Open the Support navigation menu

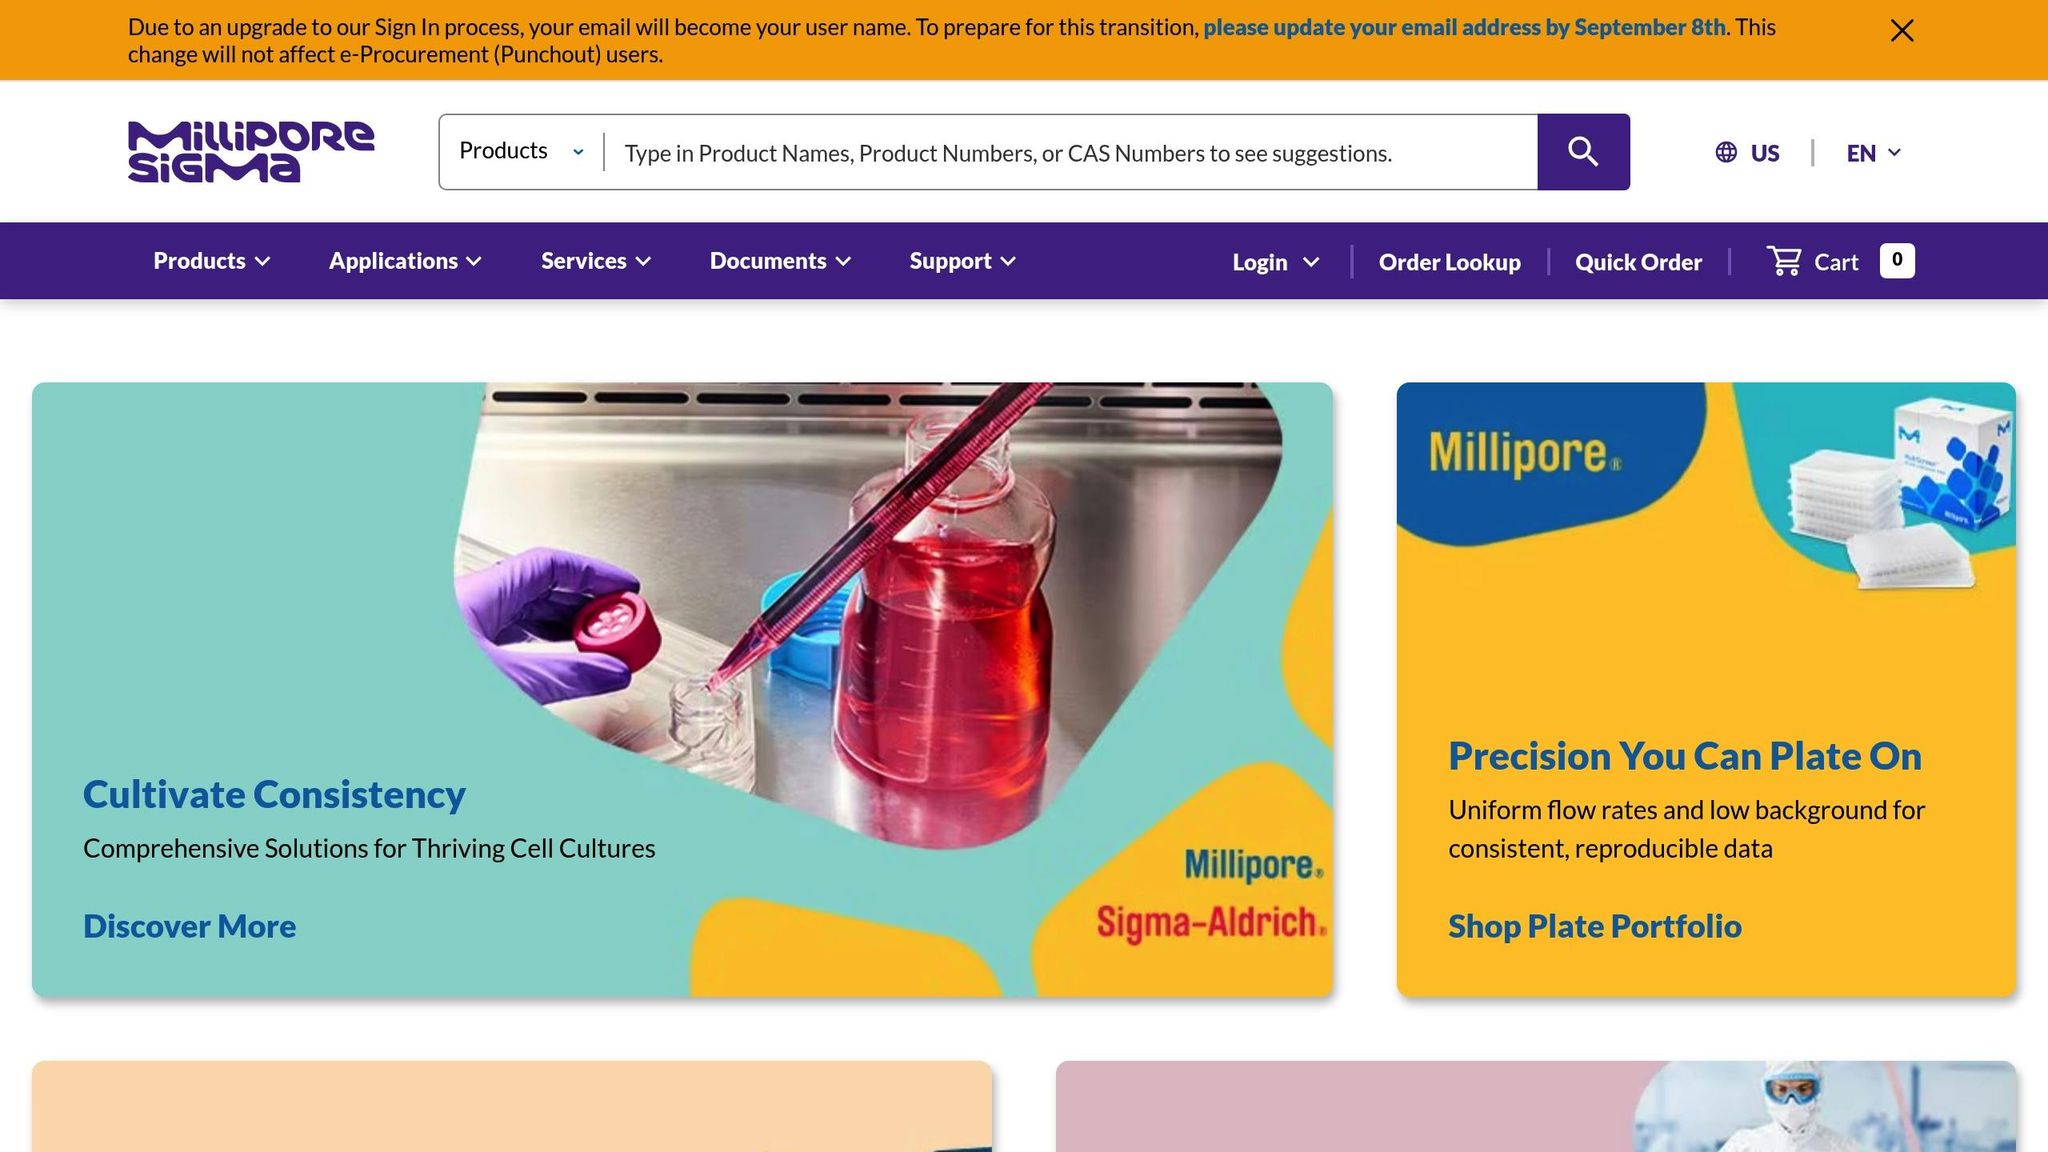point(962,261)
